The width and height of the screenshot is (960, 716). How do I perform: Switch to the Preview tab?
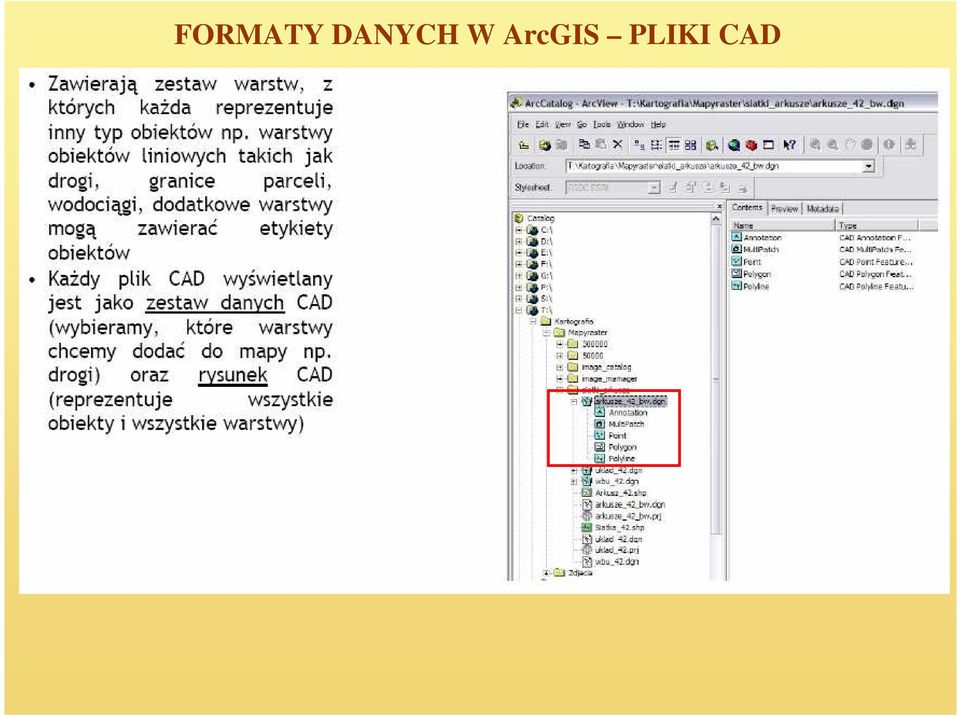(784, 209)
